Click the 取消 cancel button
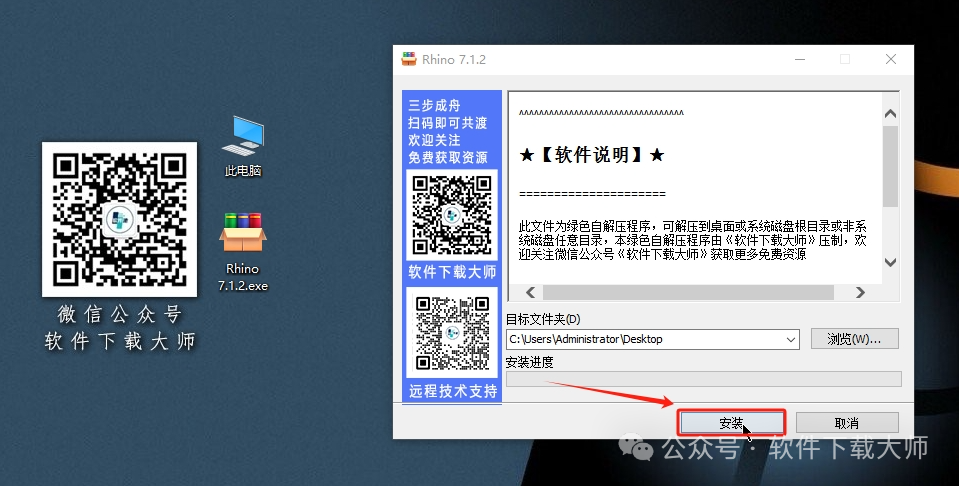This screenshot has height=486, width=959. coord(847,422)
